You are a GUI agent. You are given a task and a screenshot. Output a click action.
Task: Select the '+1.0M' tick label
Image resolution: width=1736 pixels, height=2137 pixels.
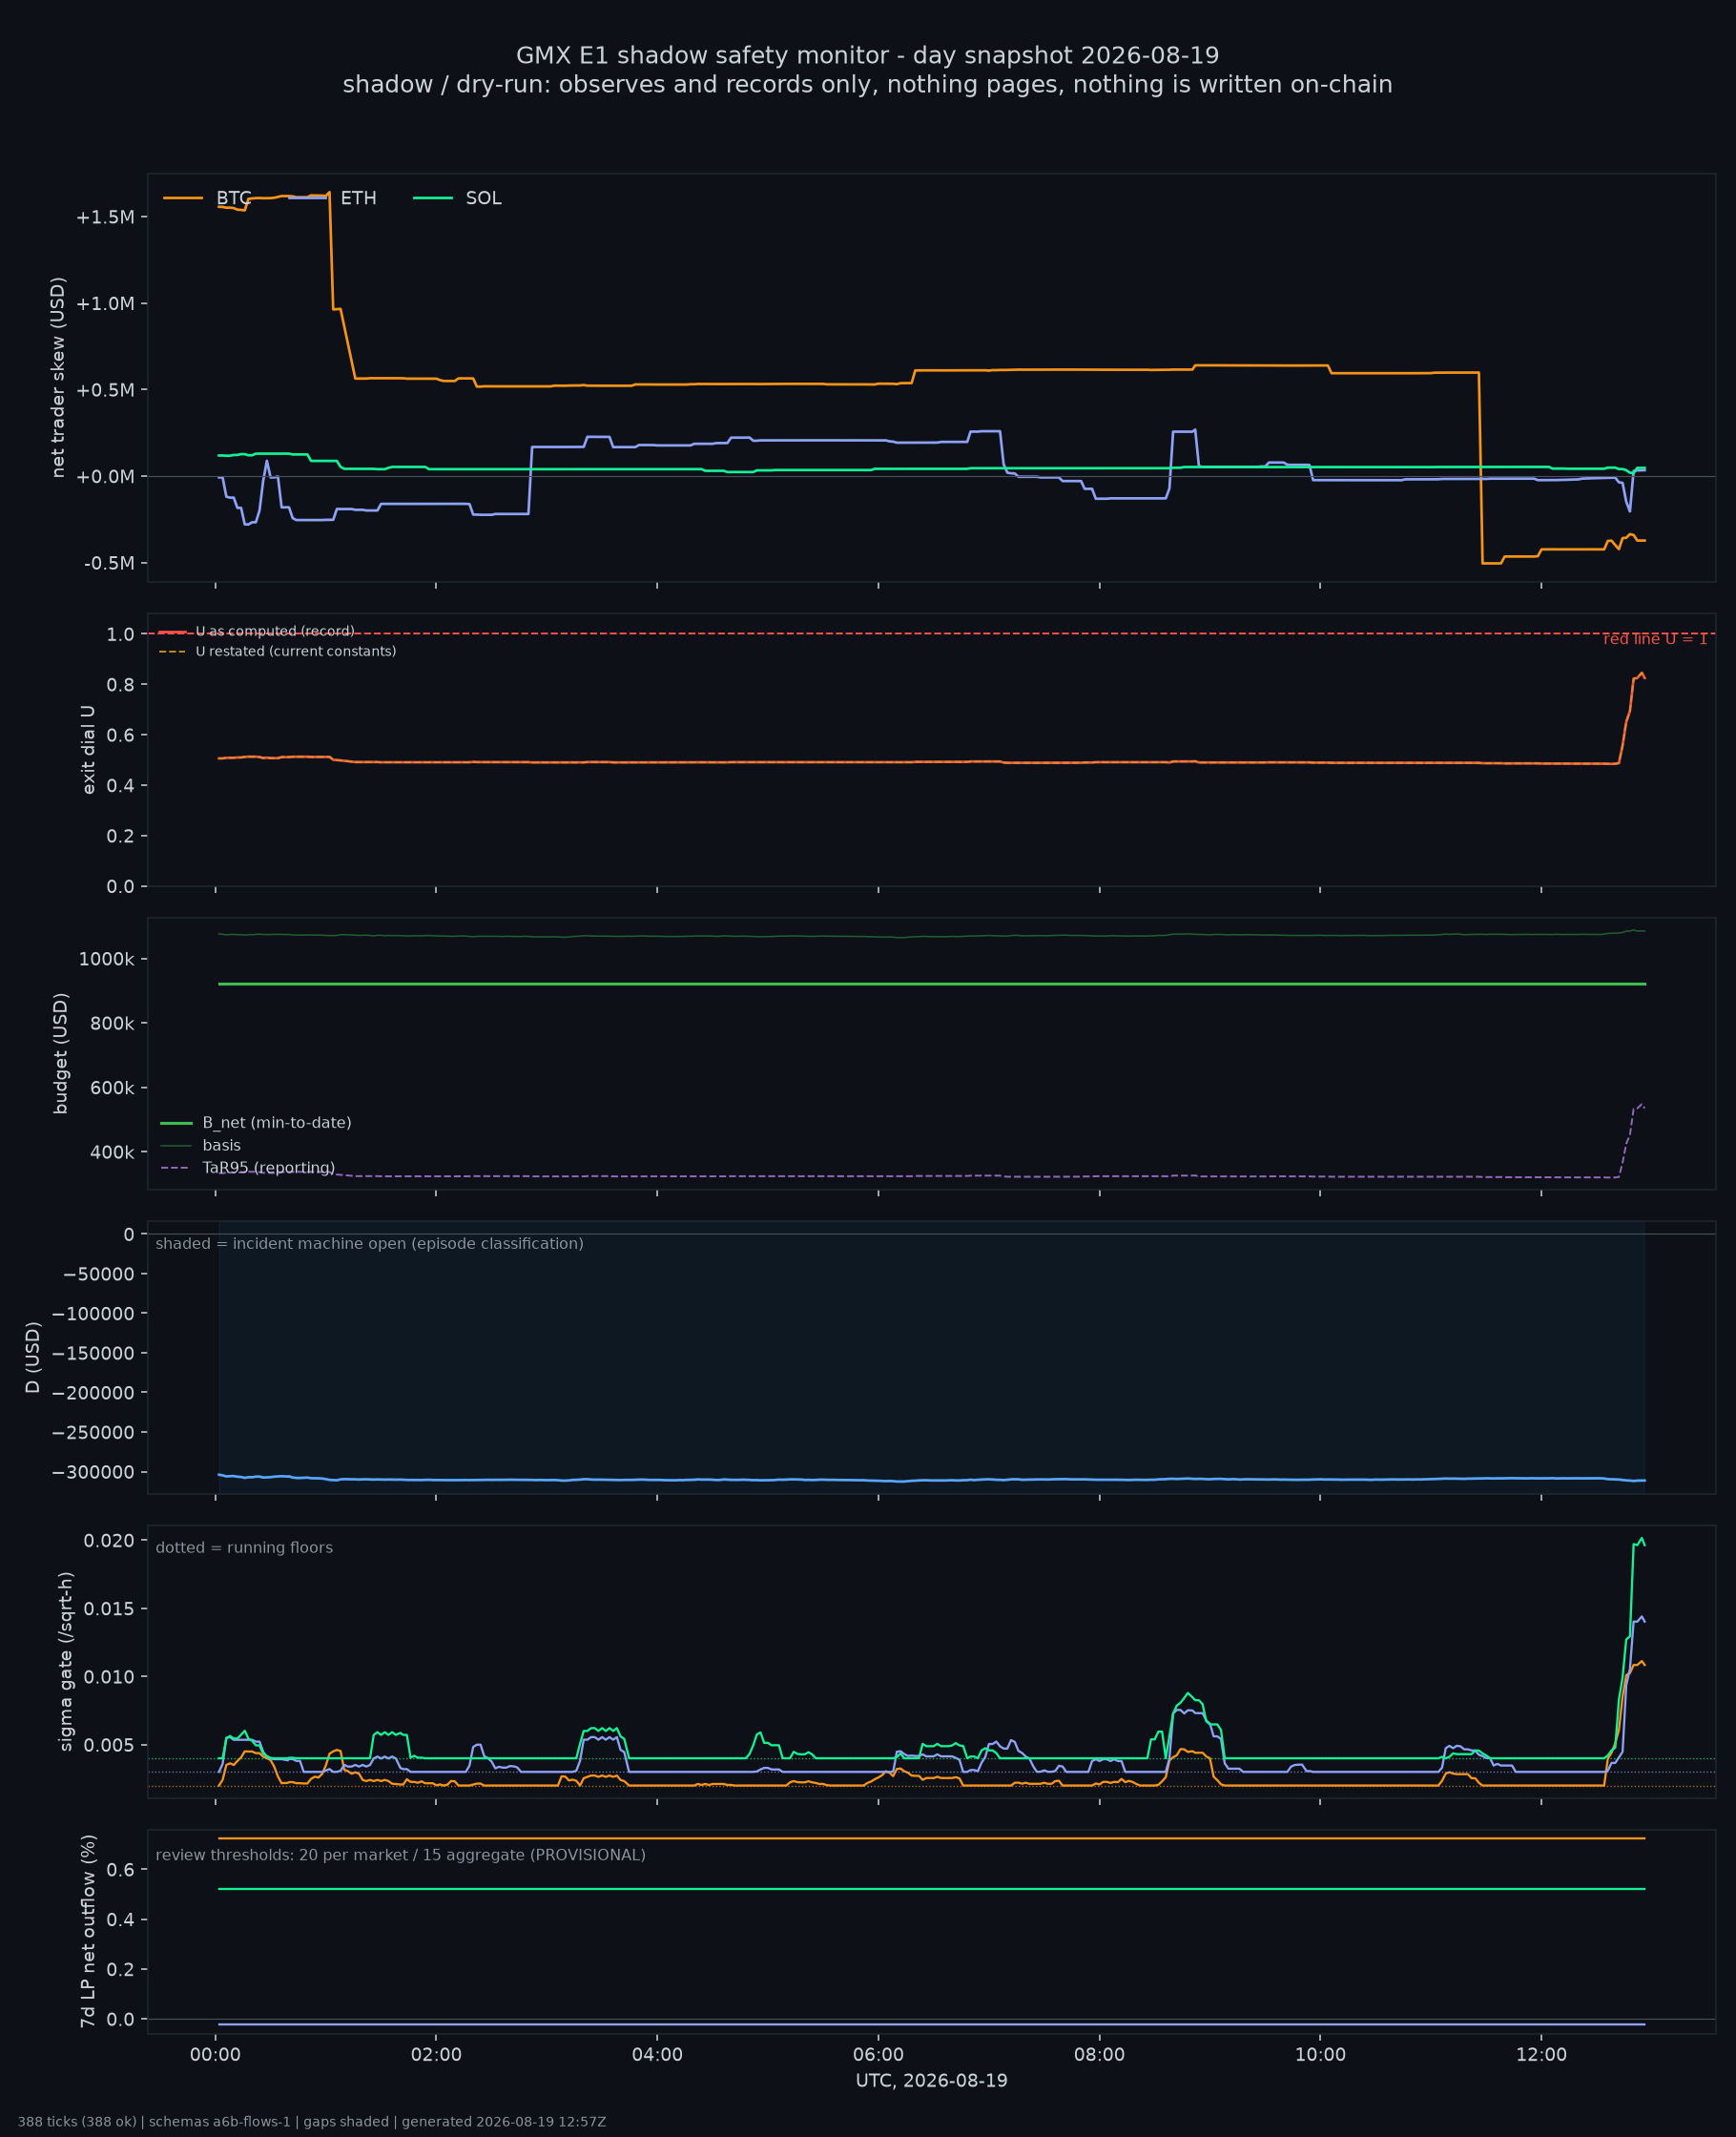tap(105, 304)
